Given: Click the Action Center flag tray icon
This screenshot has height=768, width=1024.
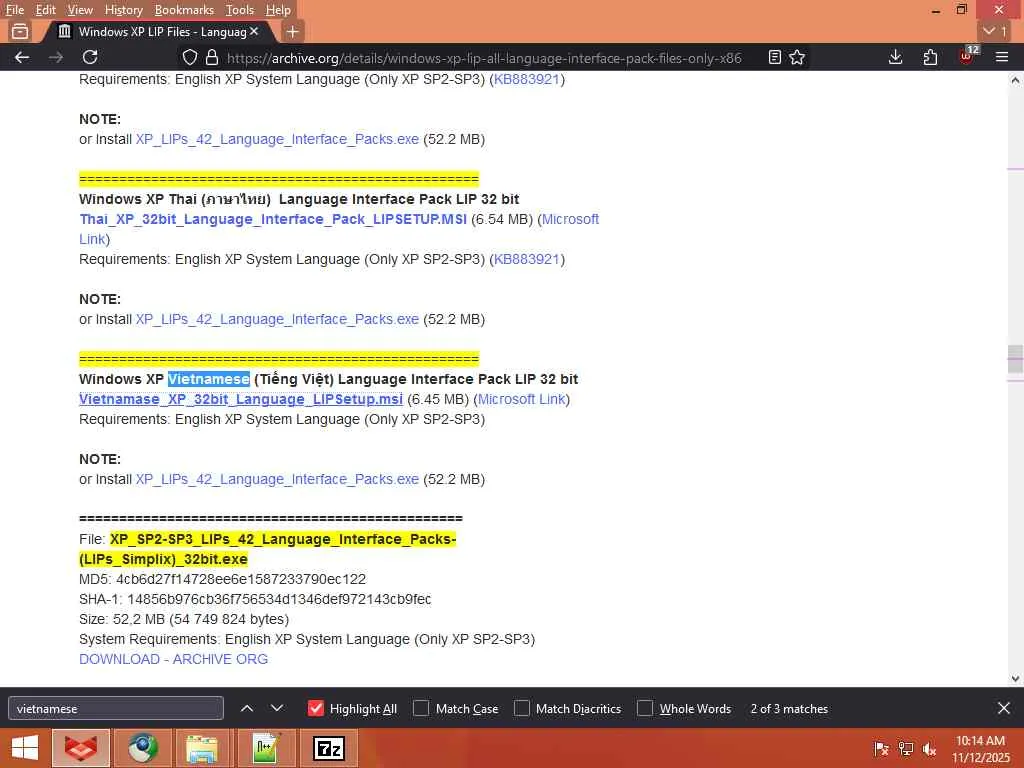Looking at the screenshot, I should [x=882, y=748].
